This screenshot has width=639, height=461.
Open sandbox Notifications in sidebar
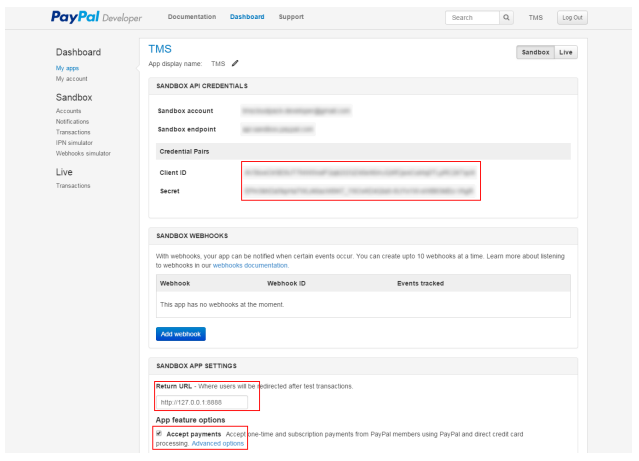[74, 121]
